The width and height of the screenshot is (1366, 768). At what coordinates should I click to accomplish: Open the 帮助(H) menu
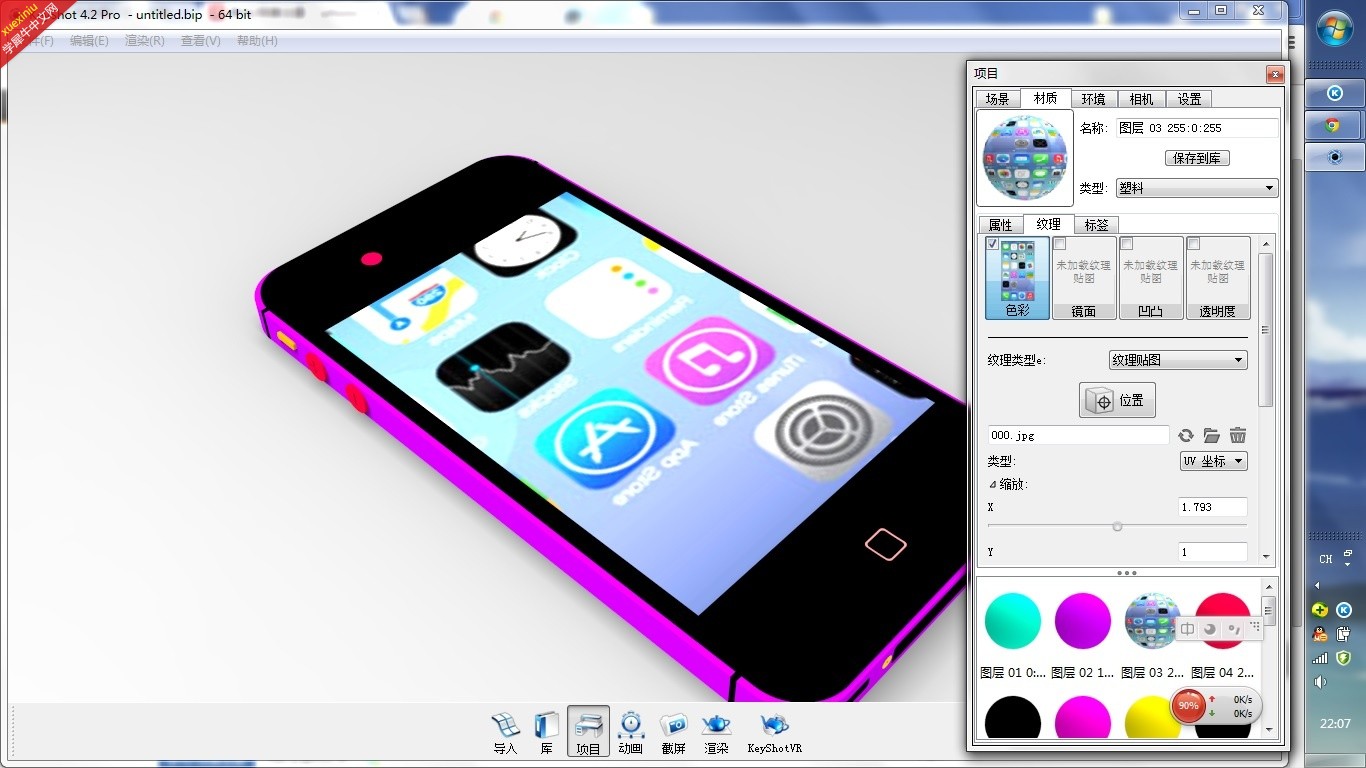pyautogui.click(x=257, y=41)
